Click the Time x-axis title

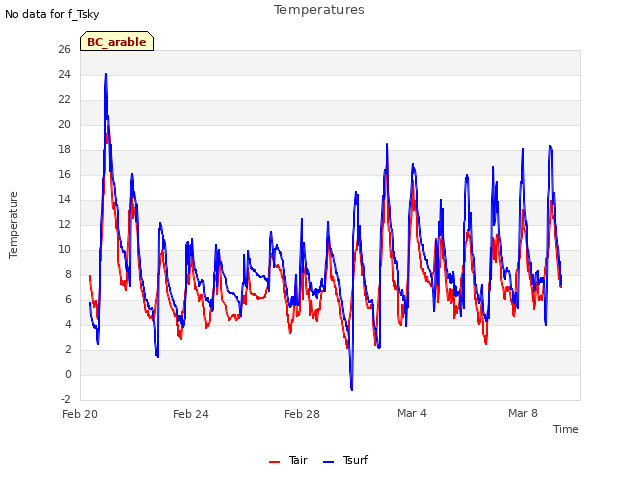(565, 429)
